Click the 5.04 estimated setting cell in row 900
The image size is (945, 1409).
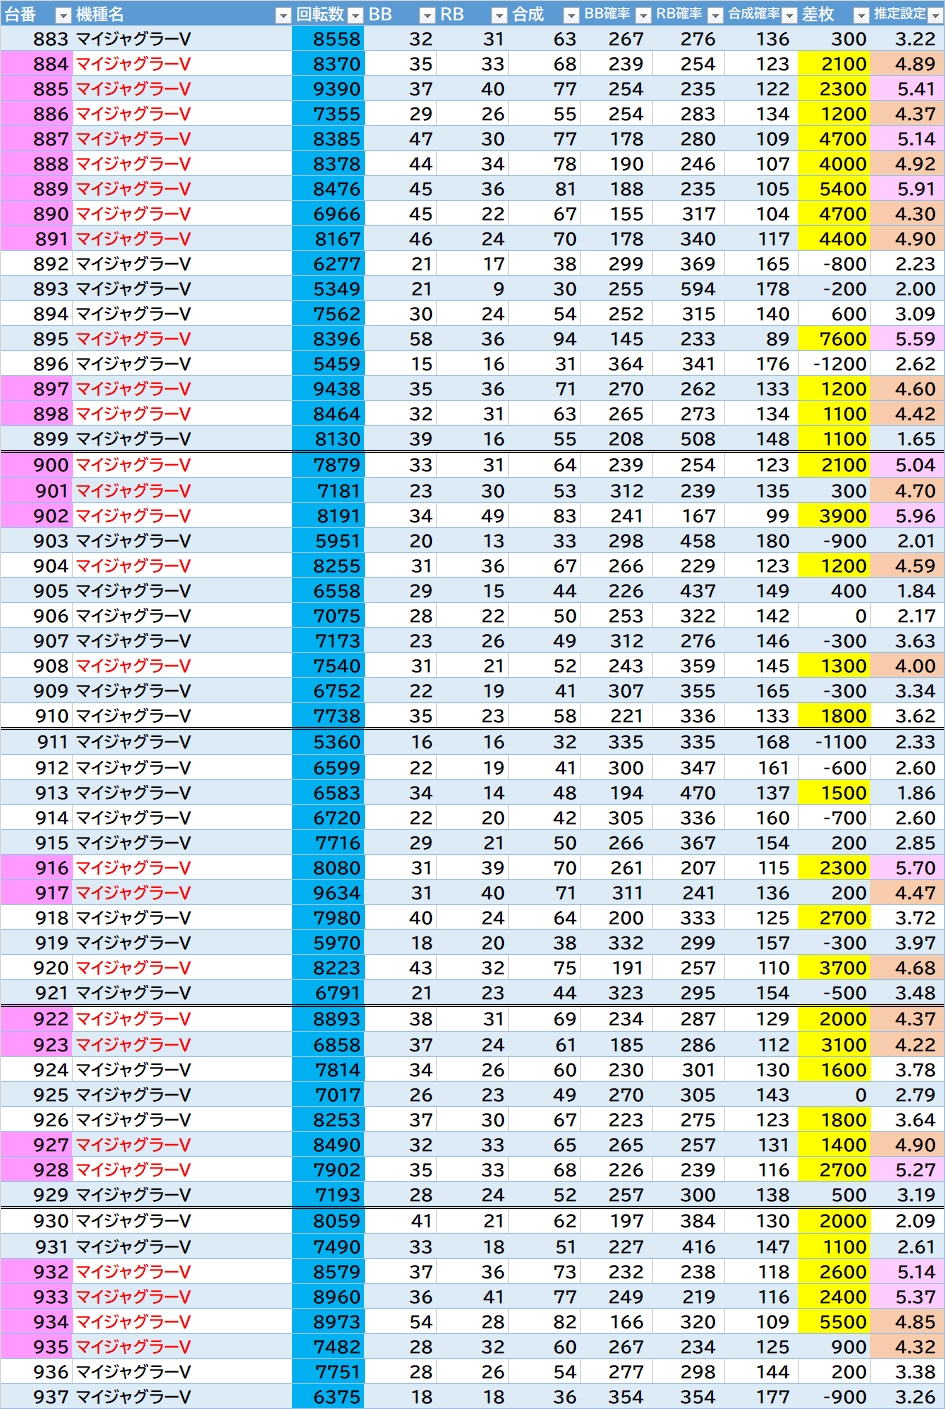click(x=907, y=465)
